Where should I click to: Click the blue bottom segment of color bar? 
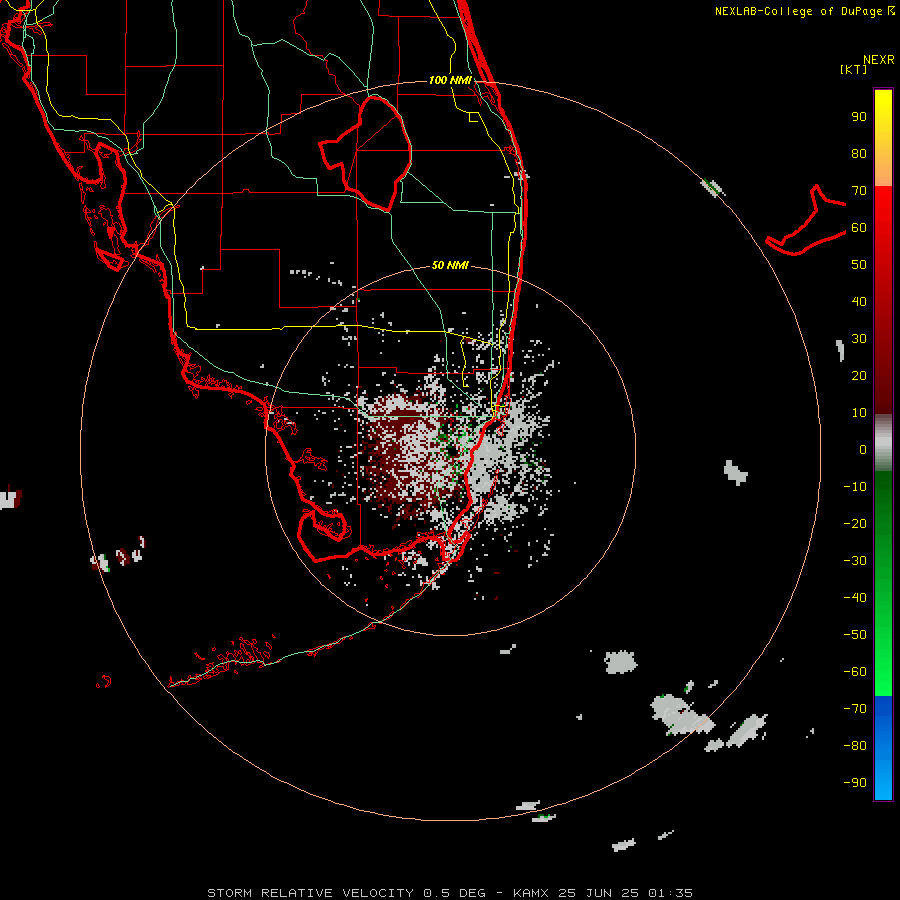[x=883, y=748]
